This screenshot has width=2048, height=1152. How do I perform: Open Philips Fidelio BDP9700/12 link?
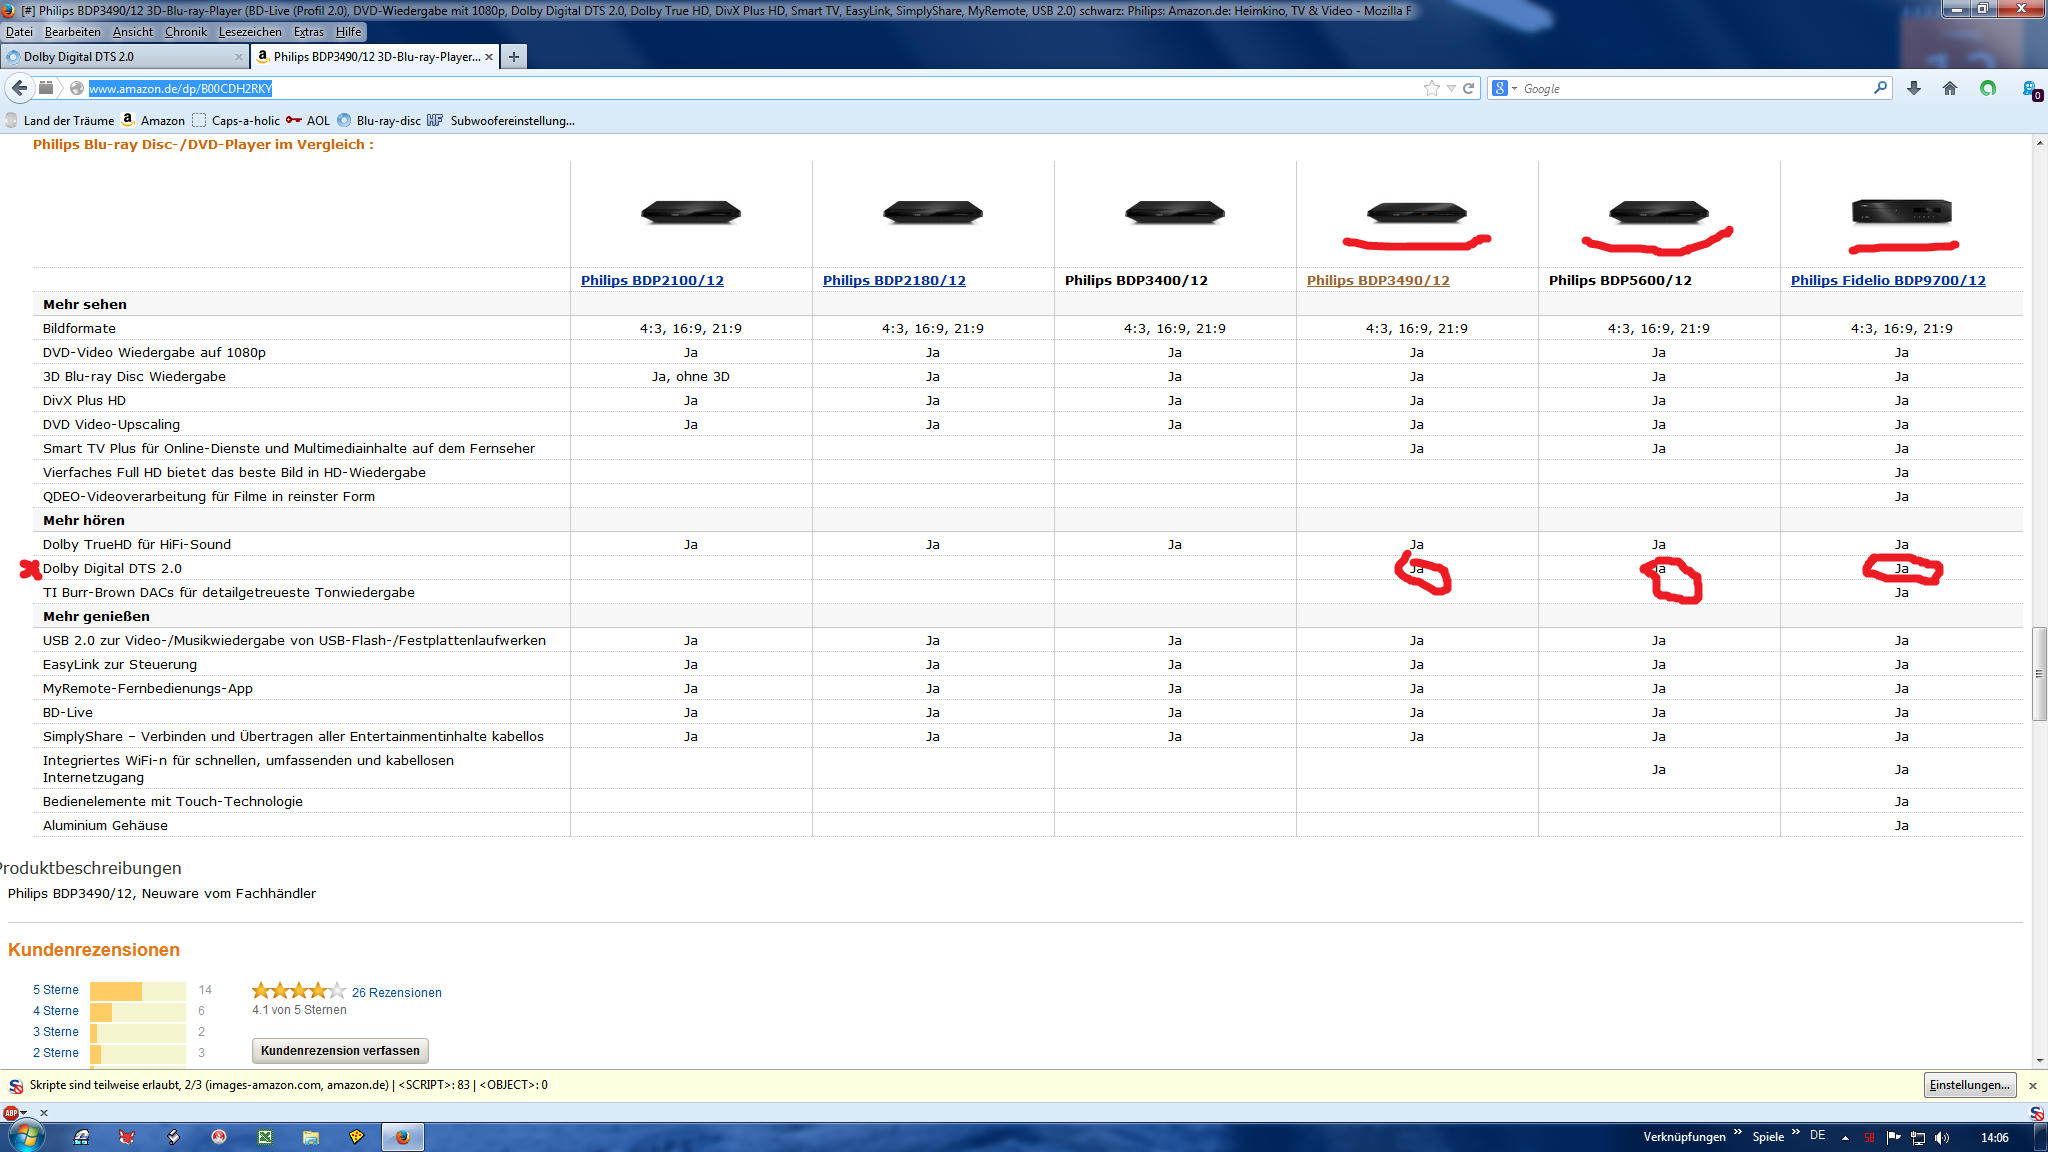tap(1888, 280)
